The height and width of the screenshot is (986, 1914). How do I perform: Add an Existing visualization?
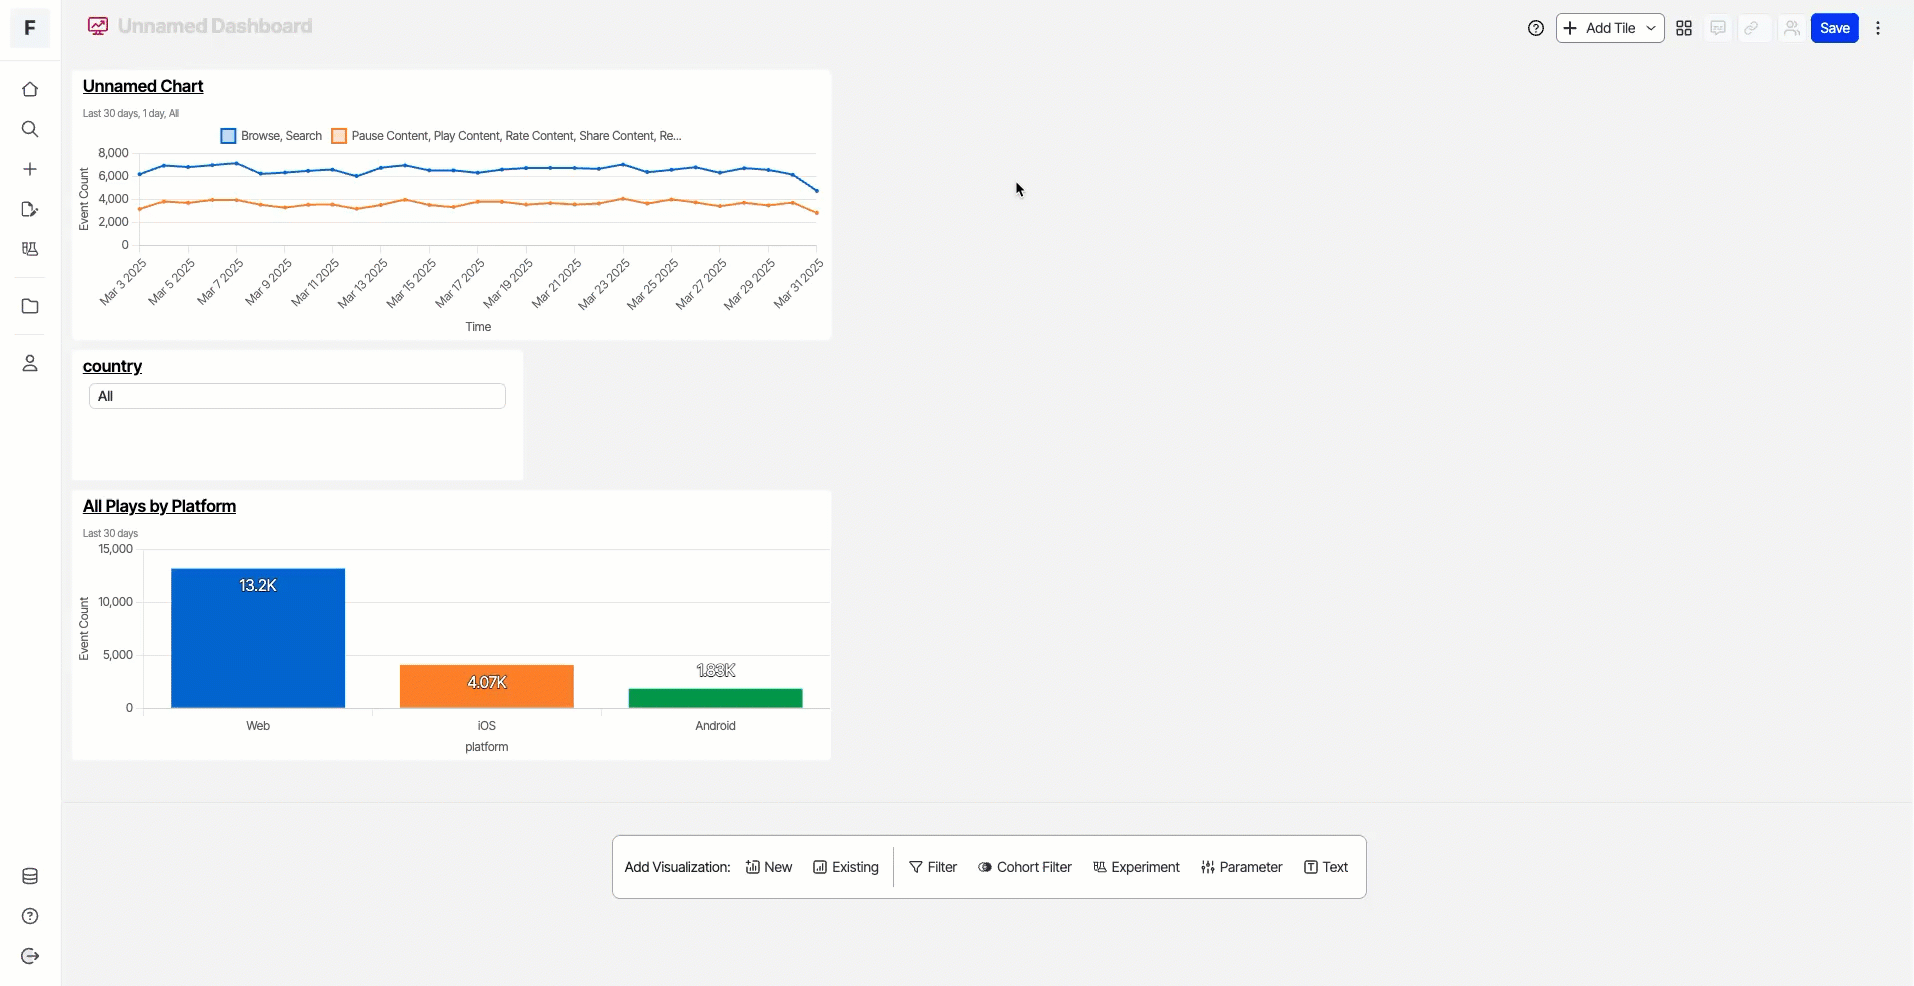point(846,867)
